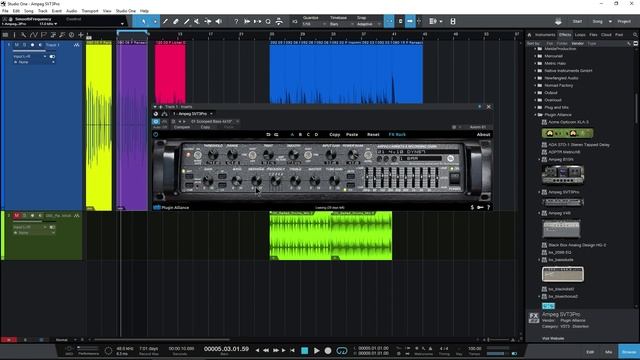Click Paste in the plugin toolbar
The height and width of the screenshot is (360, 640).
click(x=352, y=134)
